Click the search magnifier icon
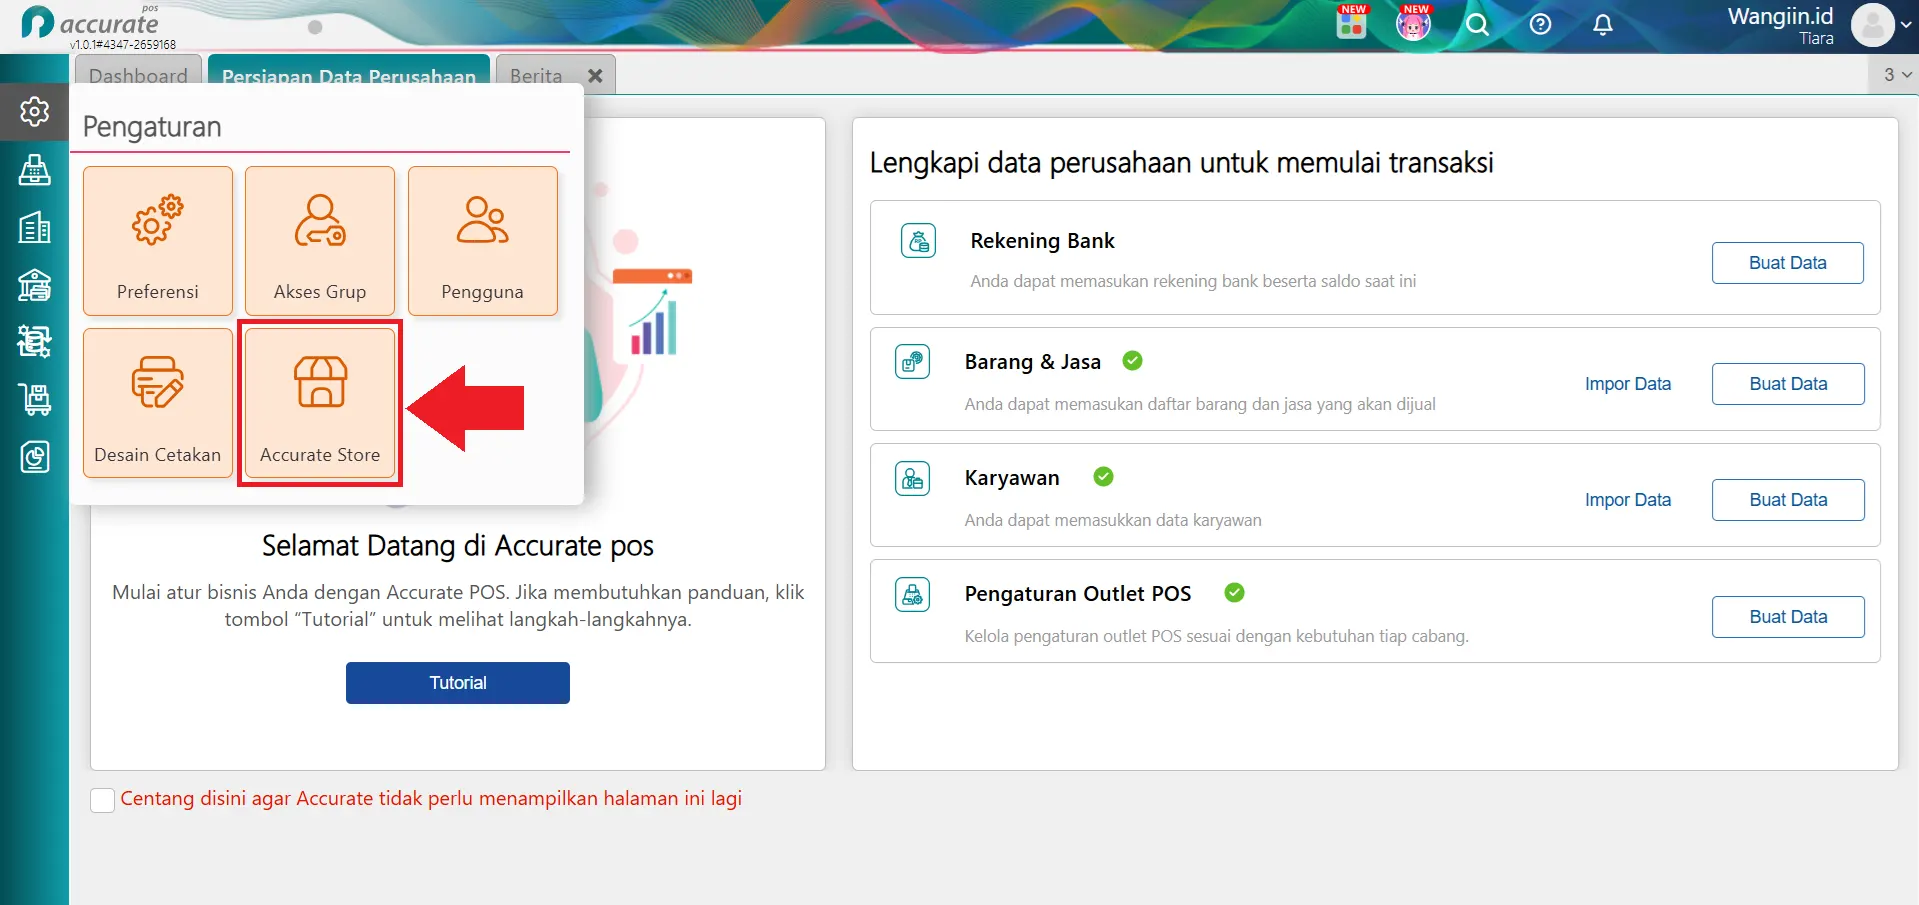This screenshot has width=1919, height=905. point(1477,25)
